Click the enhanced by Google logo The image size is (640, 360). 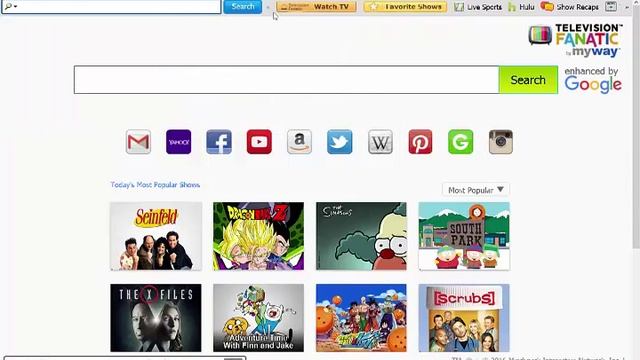tap(593, 80)
